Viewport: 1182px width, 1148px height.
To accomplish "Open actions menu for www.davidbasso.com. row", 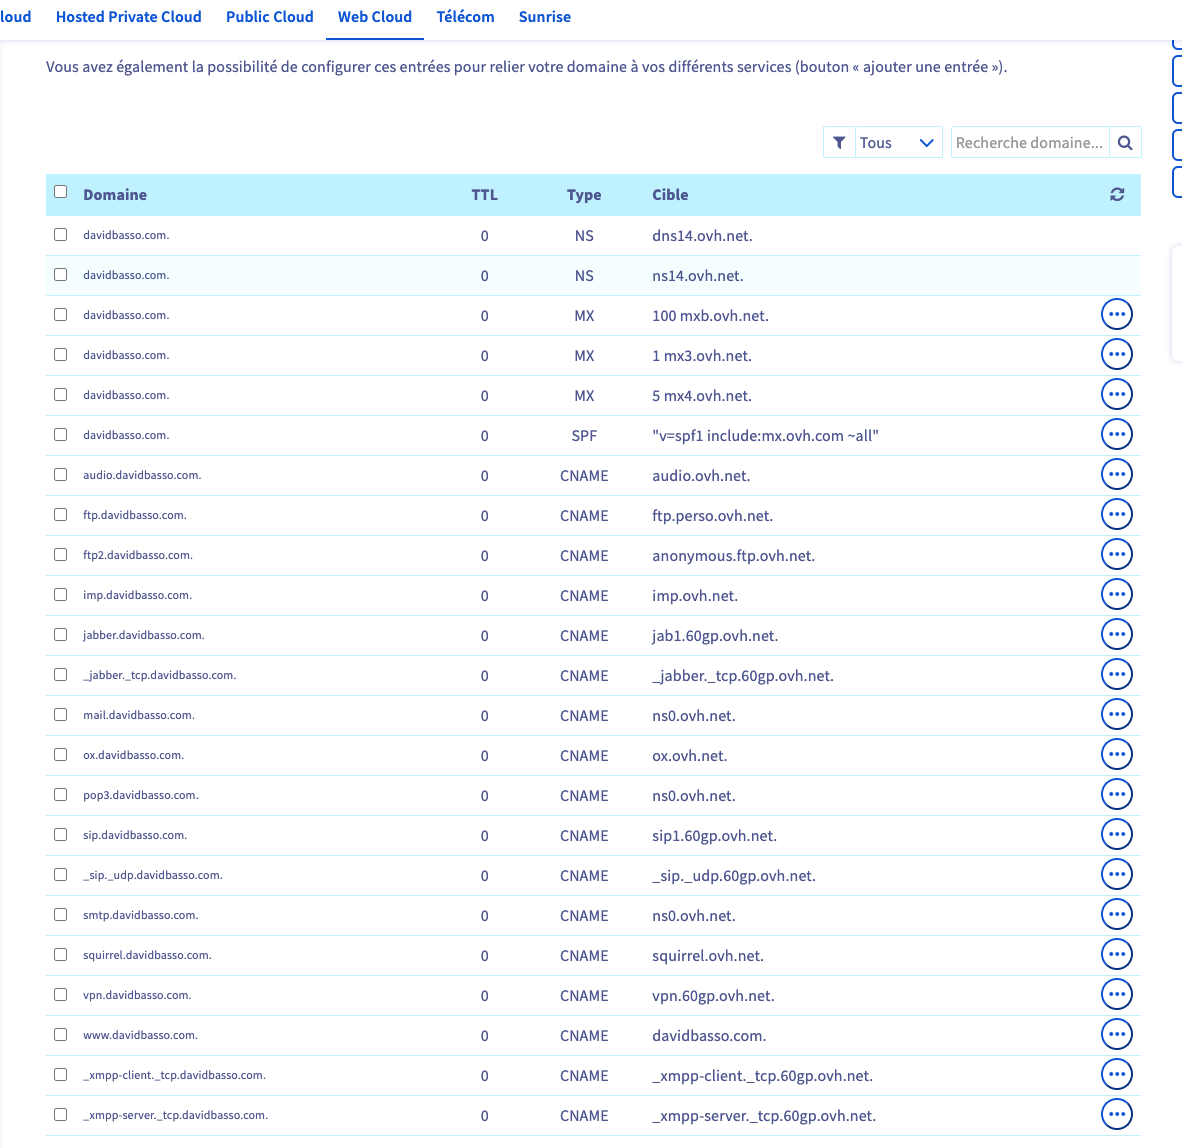I will (x=1116, y=1035).
